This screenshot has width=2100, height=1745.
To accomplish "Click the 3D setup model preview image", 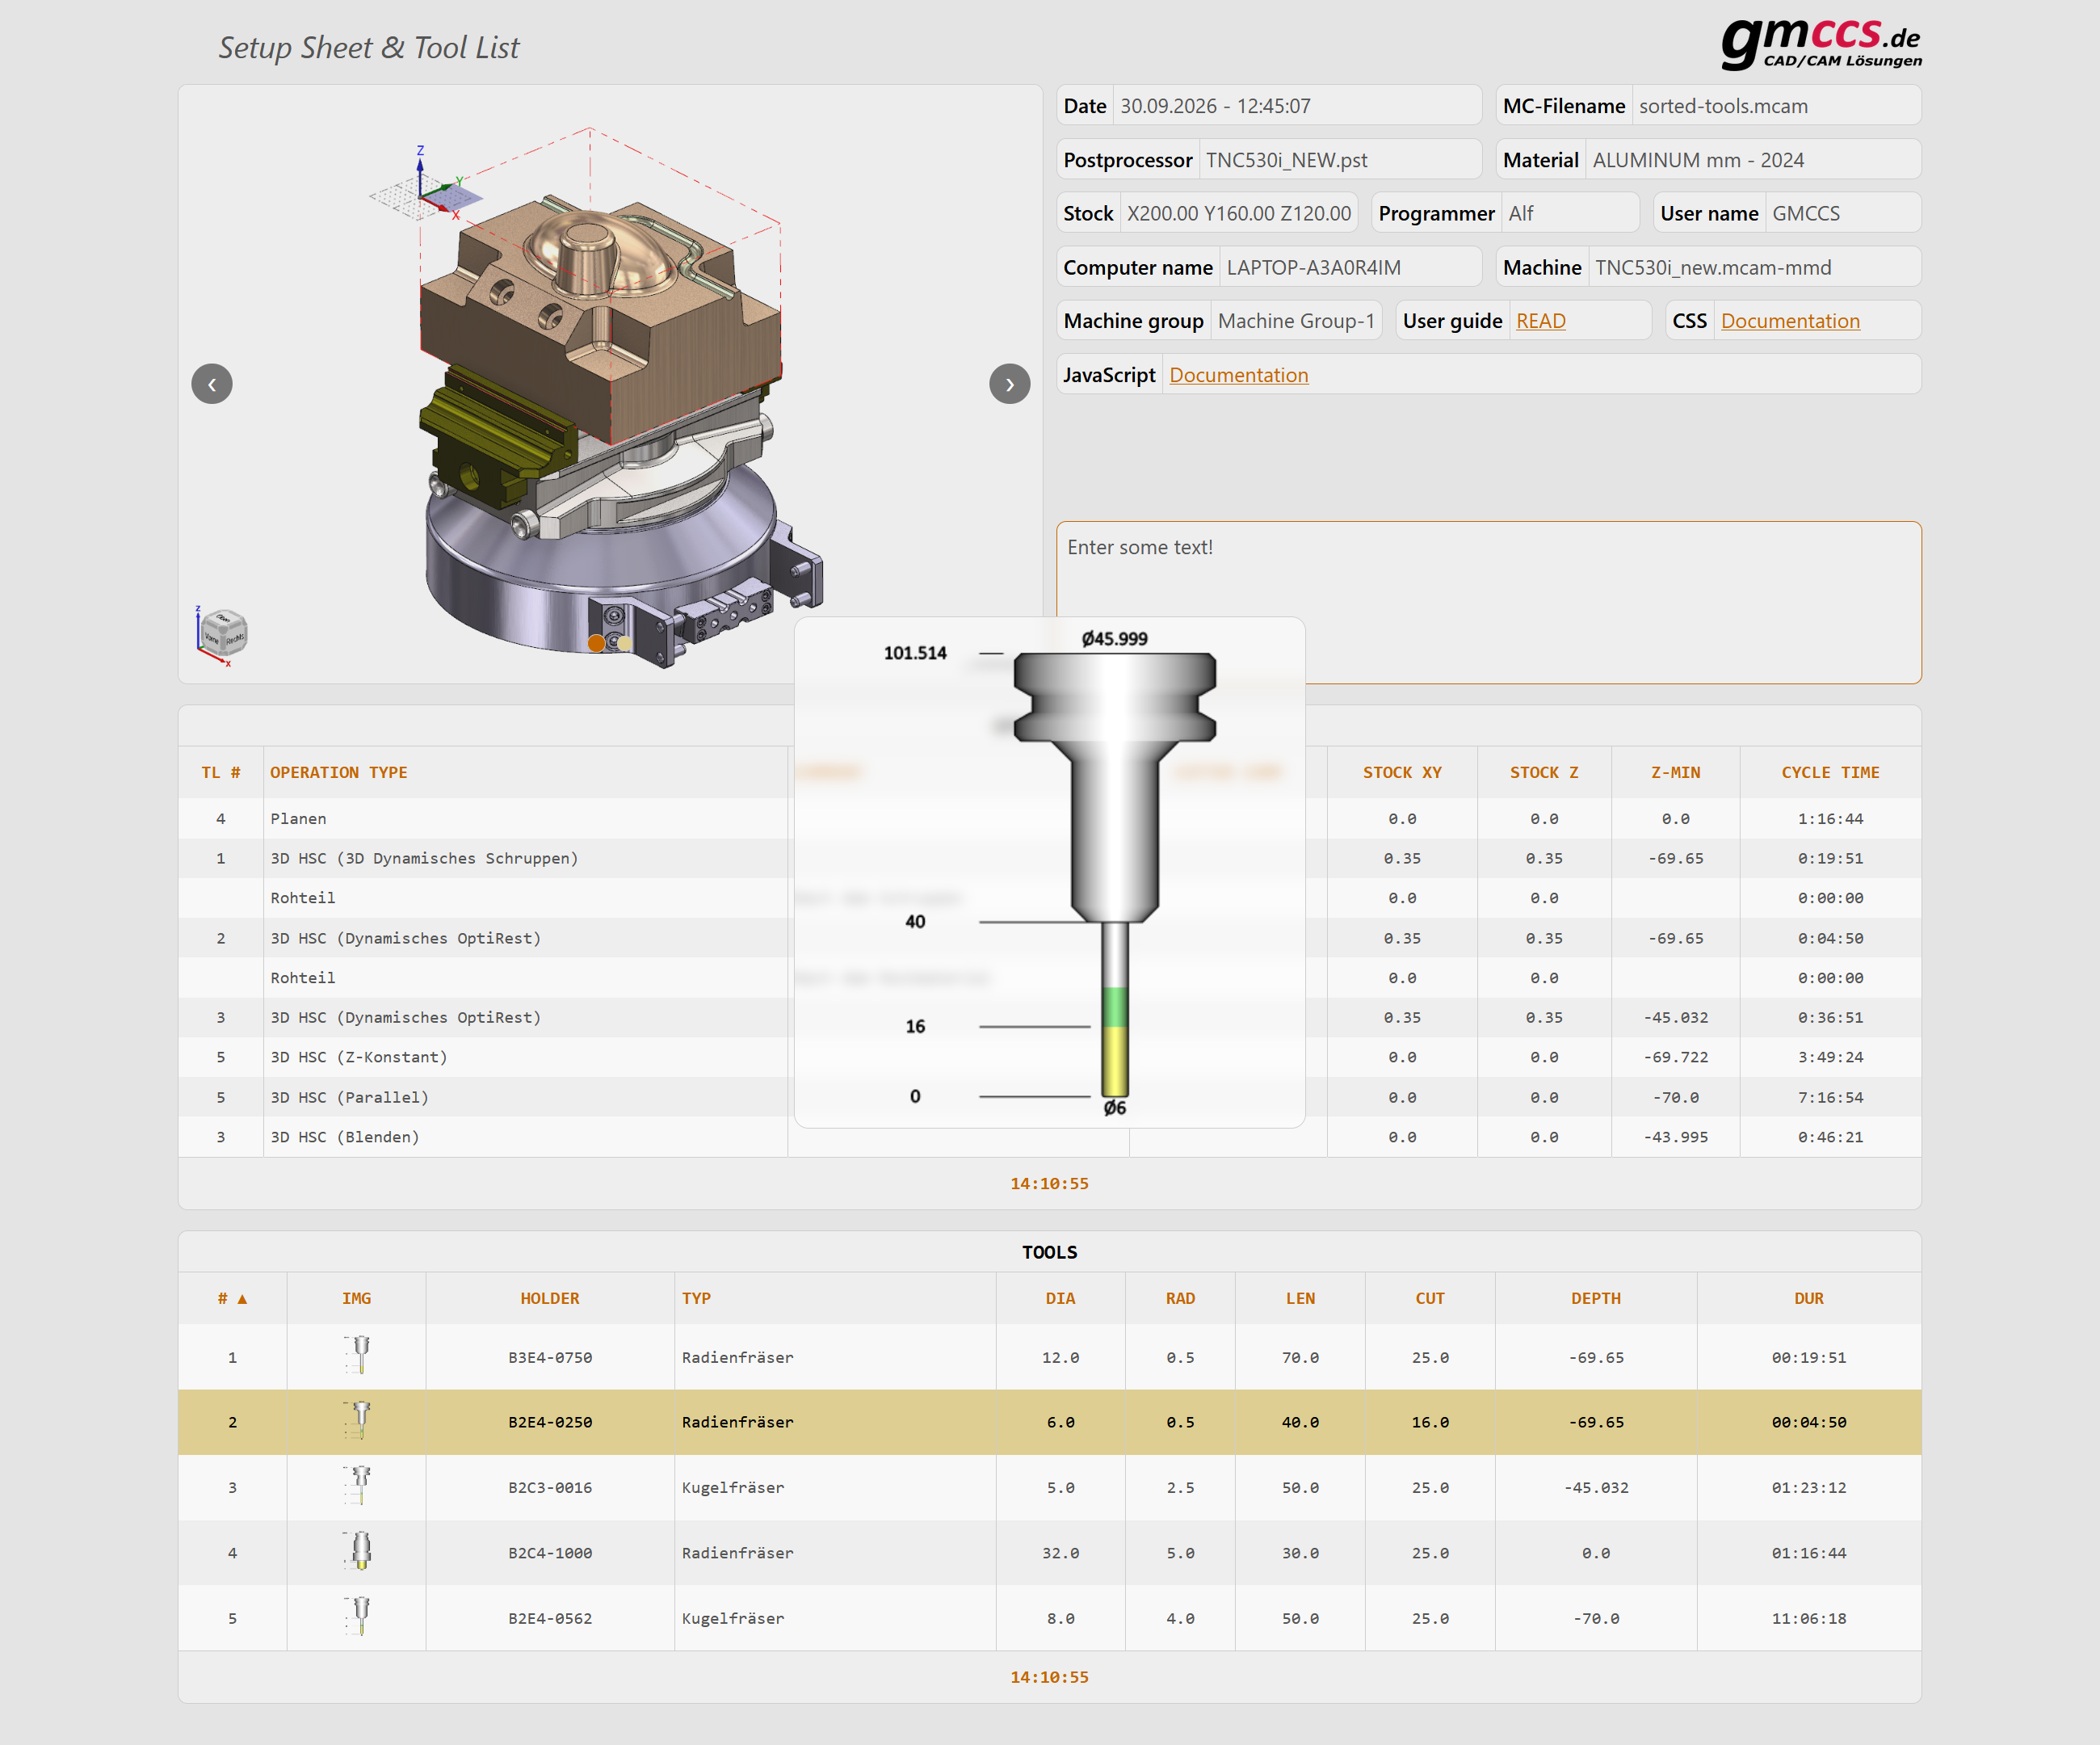I will (610, 384).
